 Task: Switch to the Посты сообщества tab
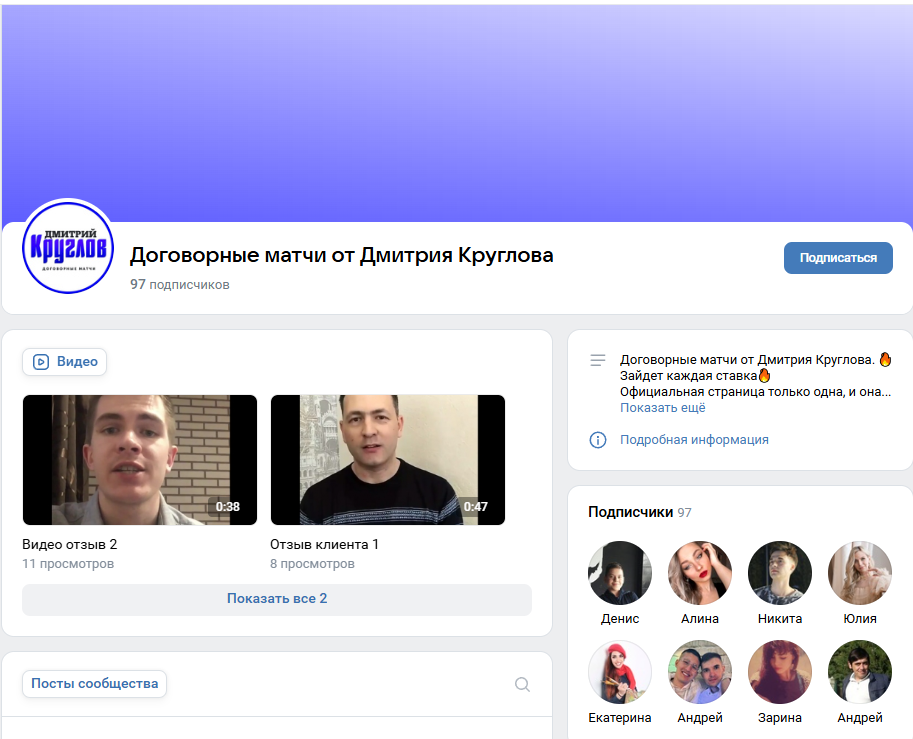(x=93, y=683)
